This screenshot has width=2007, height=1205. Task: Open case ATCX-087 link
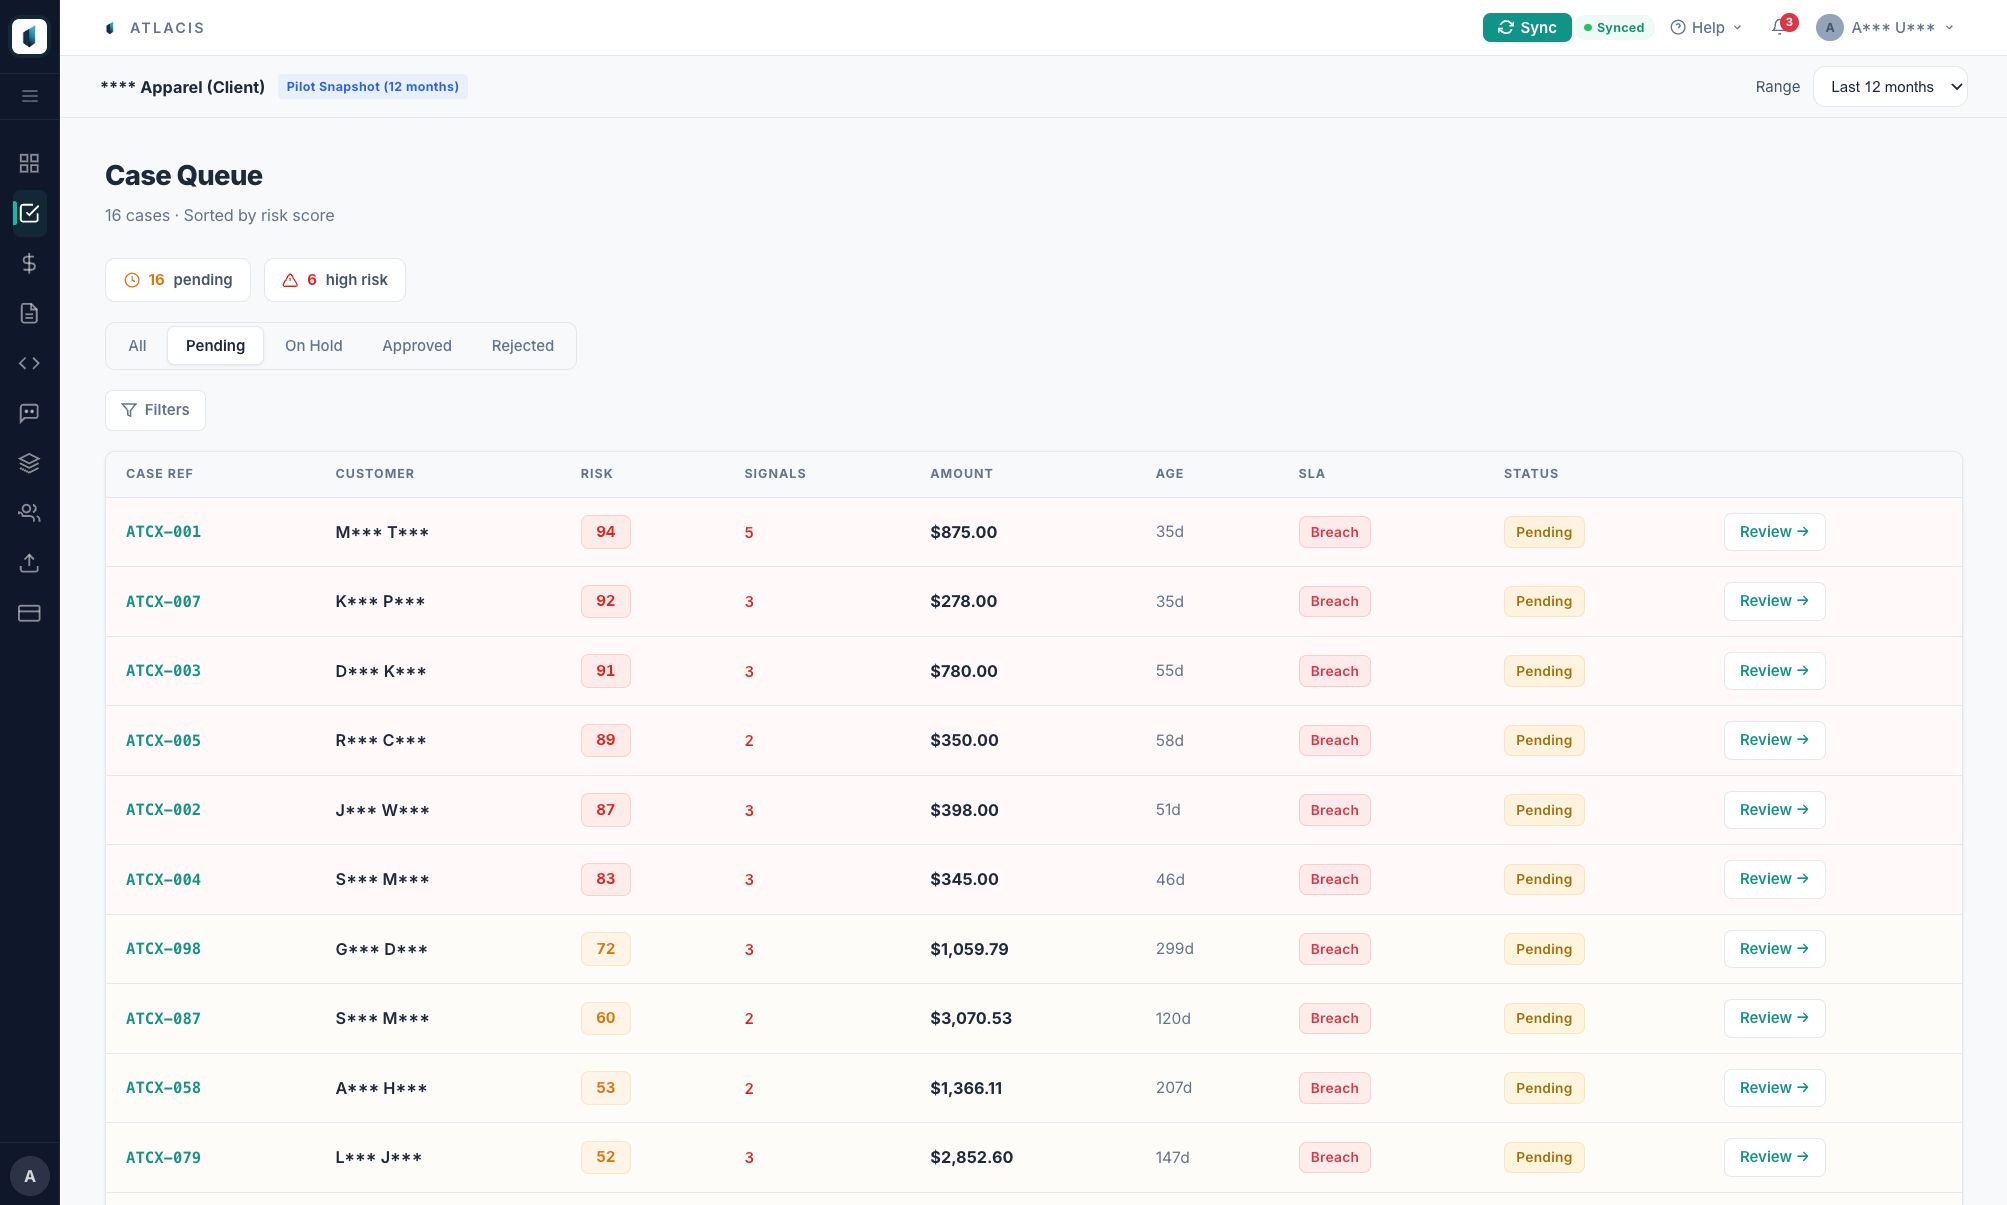pyautogui.click(x=164, y=1019)
